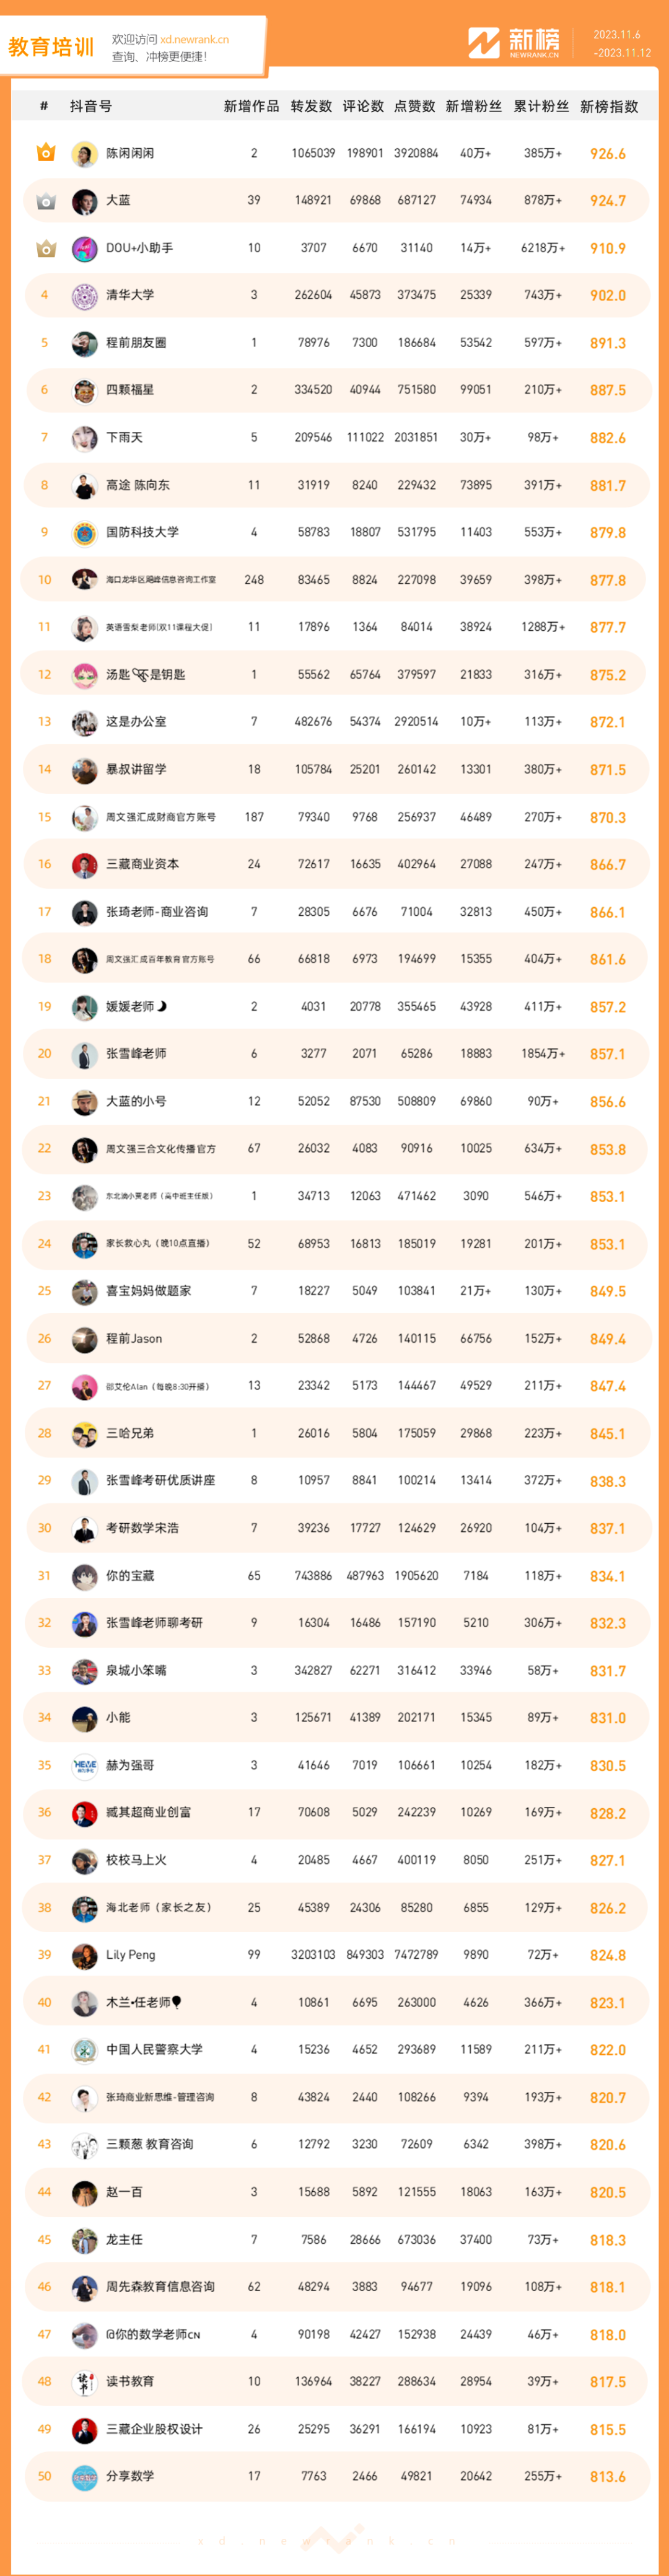Click 赫为强哥 logo avatar
The width and height of the screenshot is (669, 2576).
tap(85, 1765)
